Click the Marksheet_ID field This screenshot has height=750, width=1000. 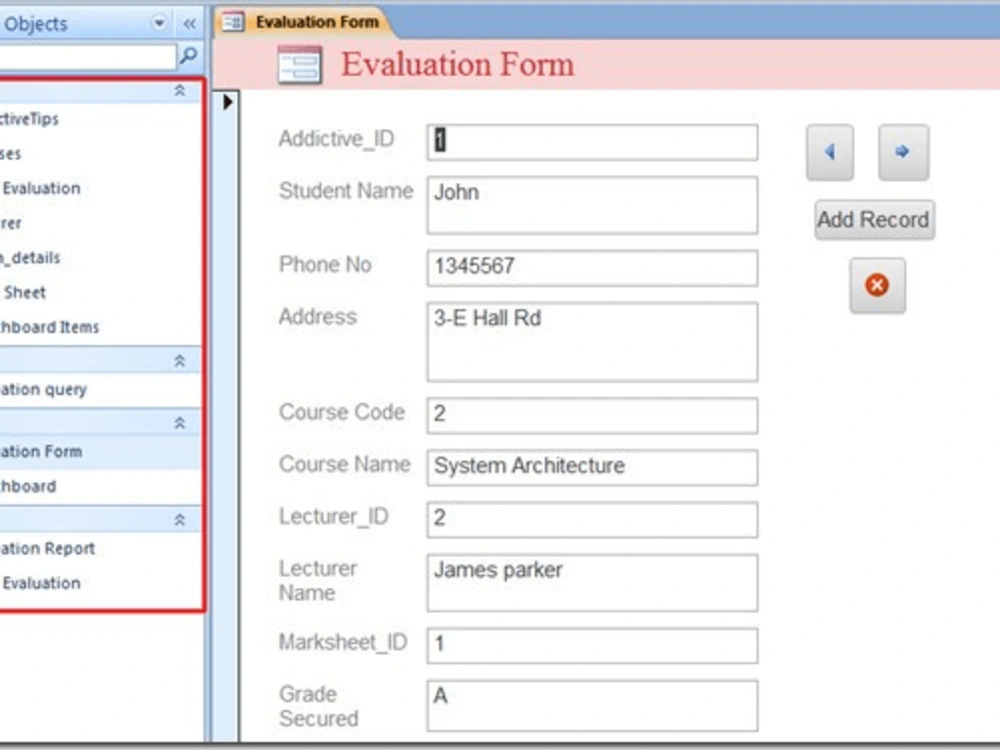click(x=592, y=645)
